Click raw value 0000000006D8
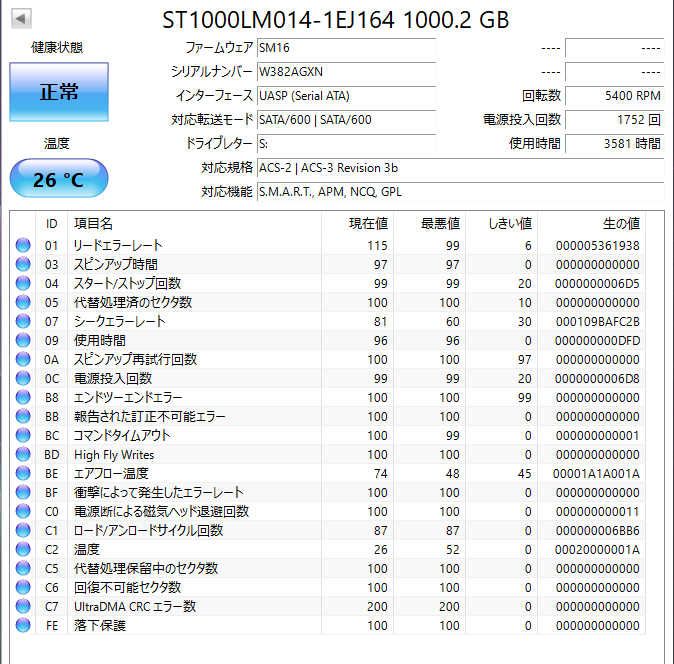The image size is (674, 664). 597,379
